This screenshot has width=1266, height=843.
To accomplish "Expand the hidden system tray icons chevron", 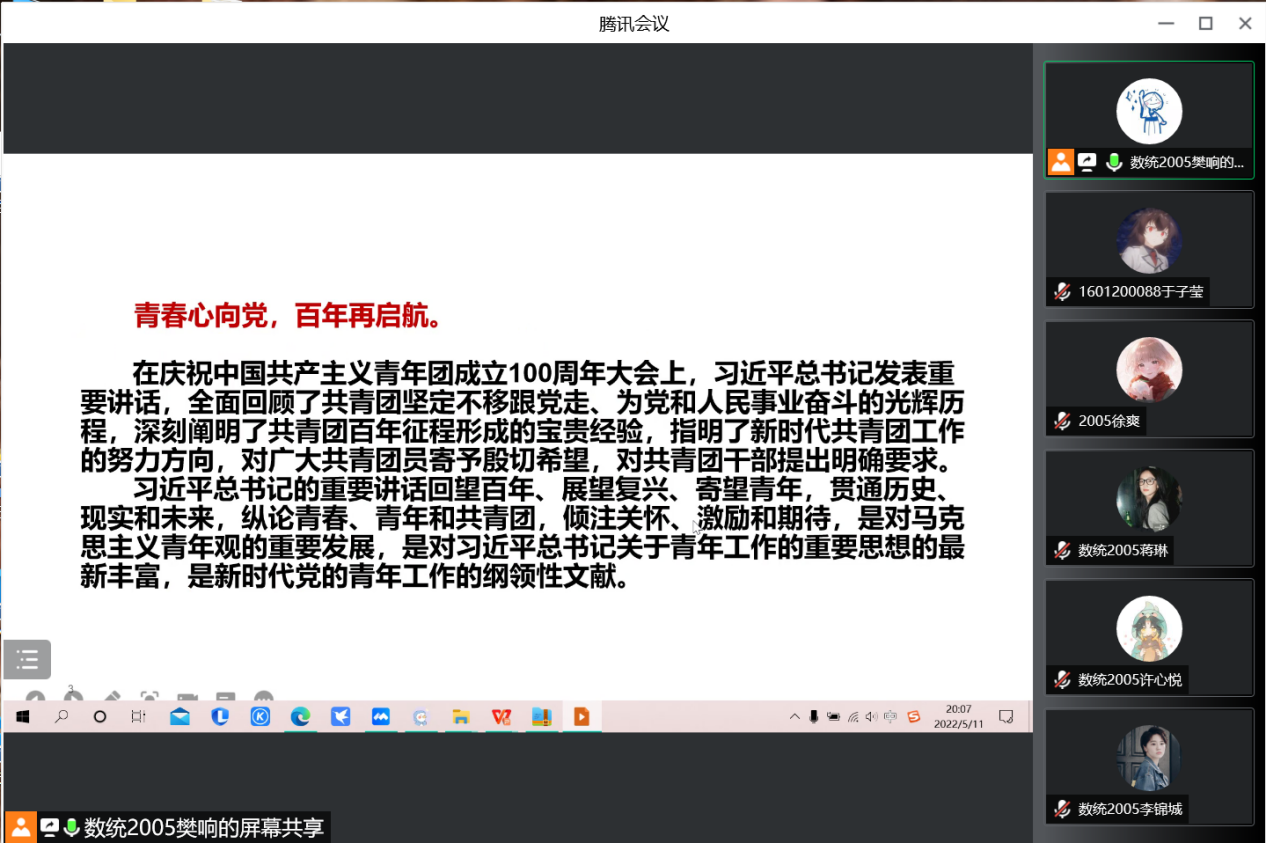I will tap(795, 716).
